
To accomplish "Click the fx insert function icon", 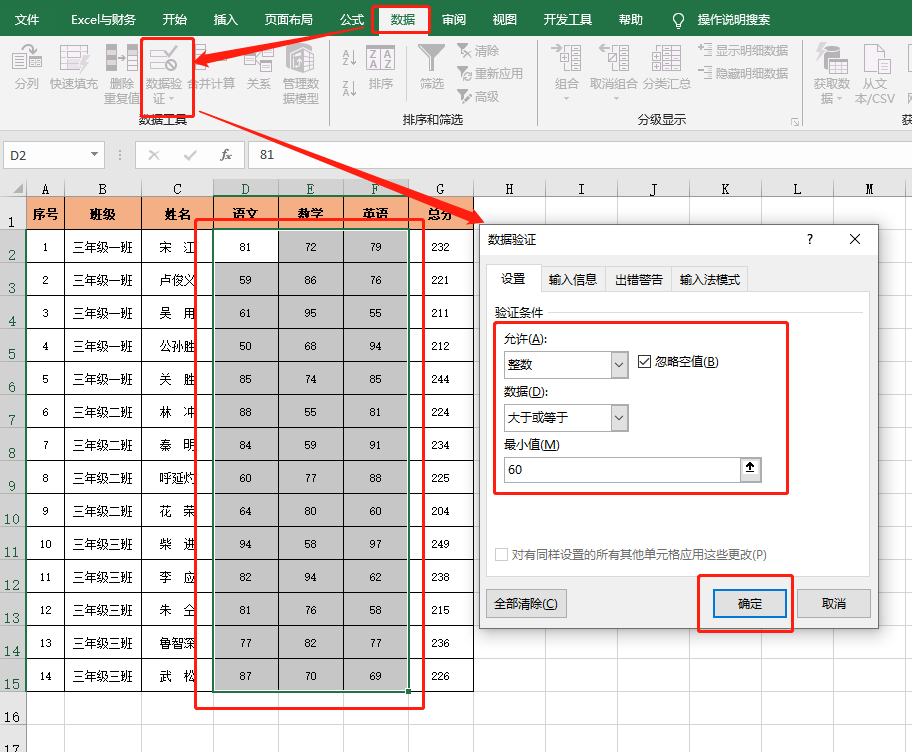I will click(226, 155).
